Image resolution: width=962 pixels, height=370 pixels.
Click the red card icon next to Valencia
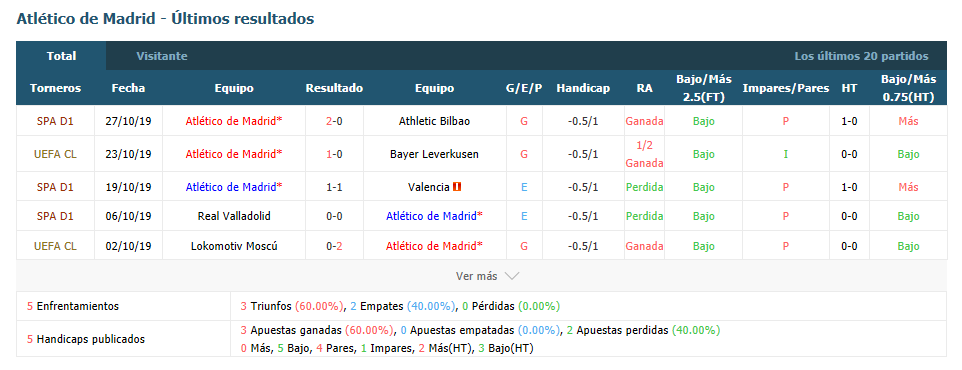[x=456, y=187]
